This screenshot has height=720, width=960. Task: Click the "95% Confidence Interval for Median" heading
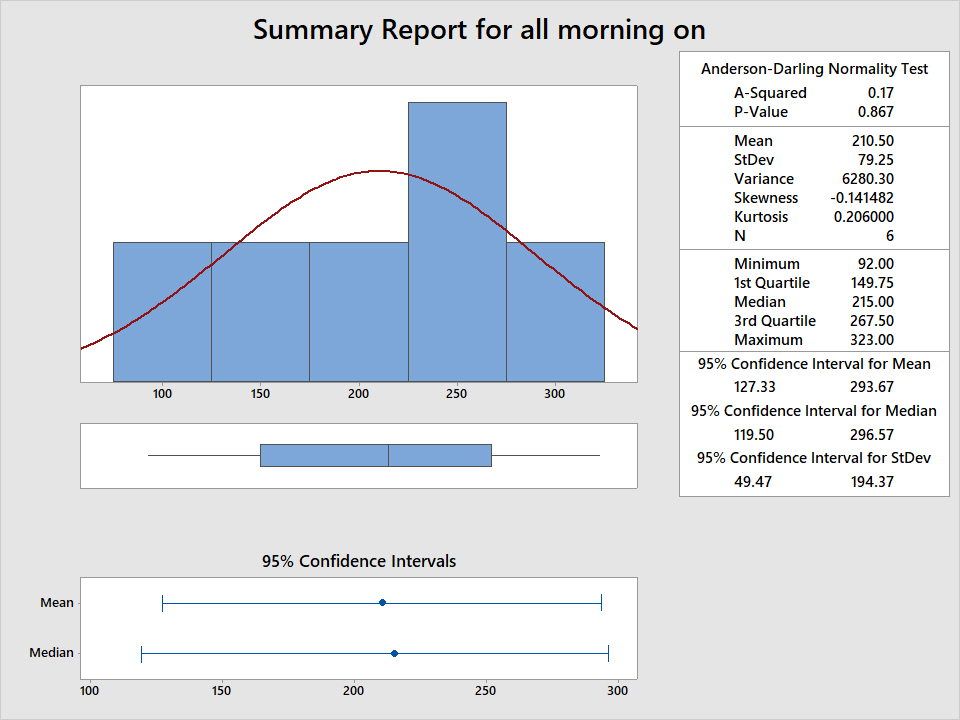814,411
